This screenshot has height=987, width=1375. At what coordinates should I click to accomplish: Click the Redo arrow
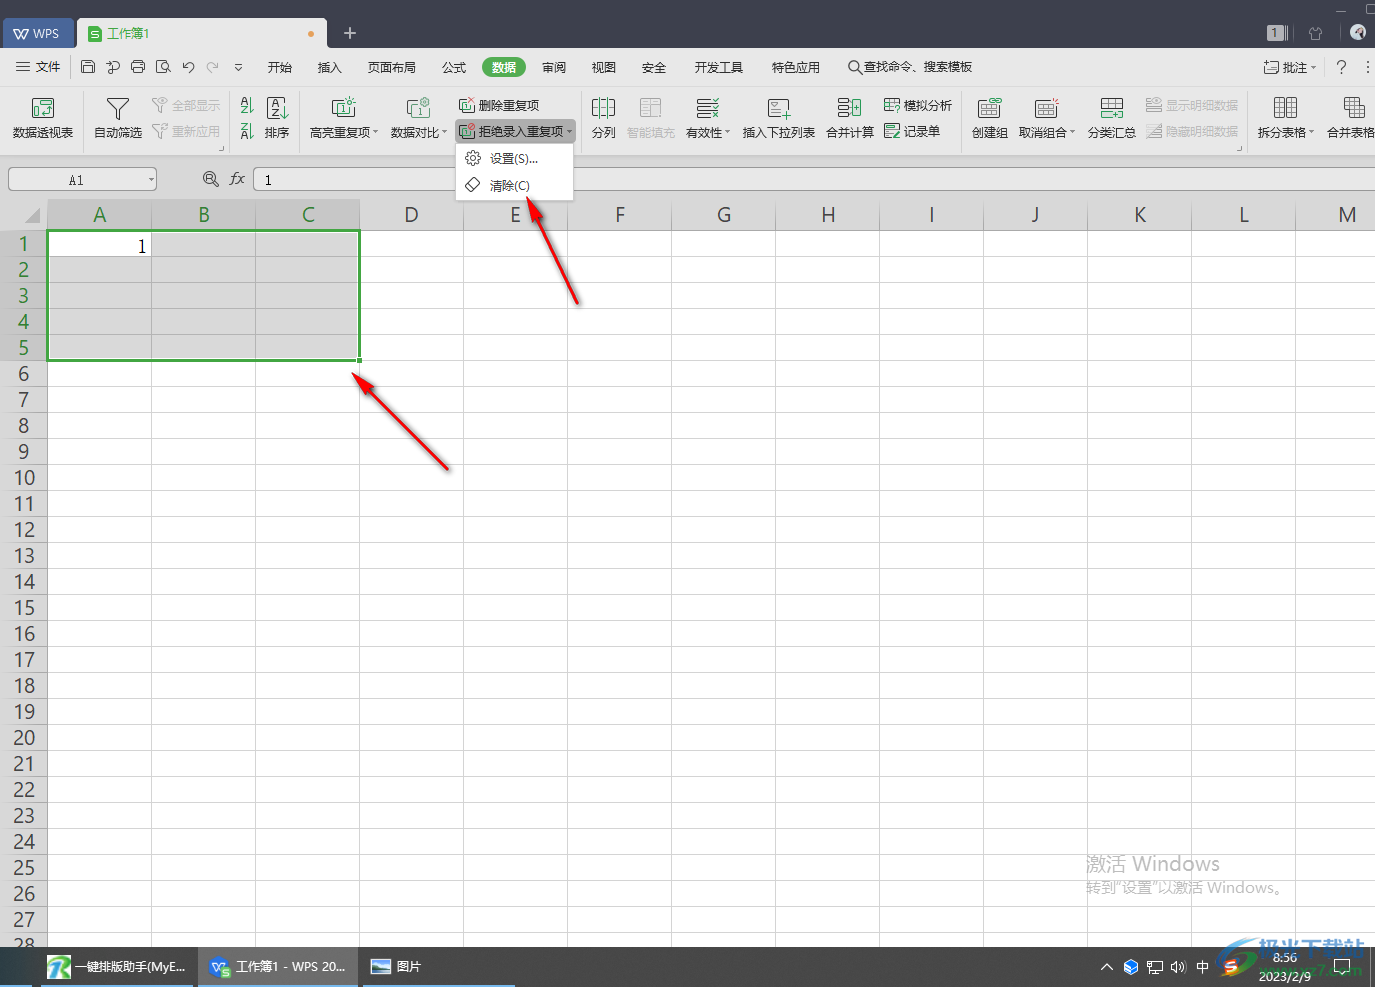click(212, 67)
